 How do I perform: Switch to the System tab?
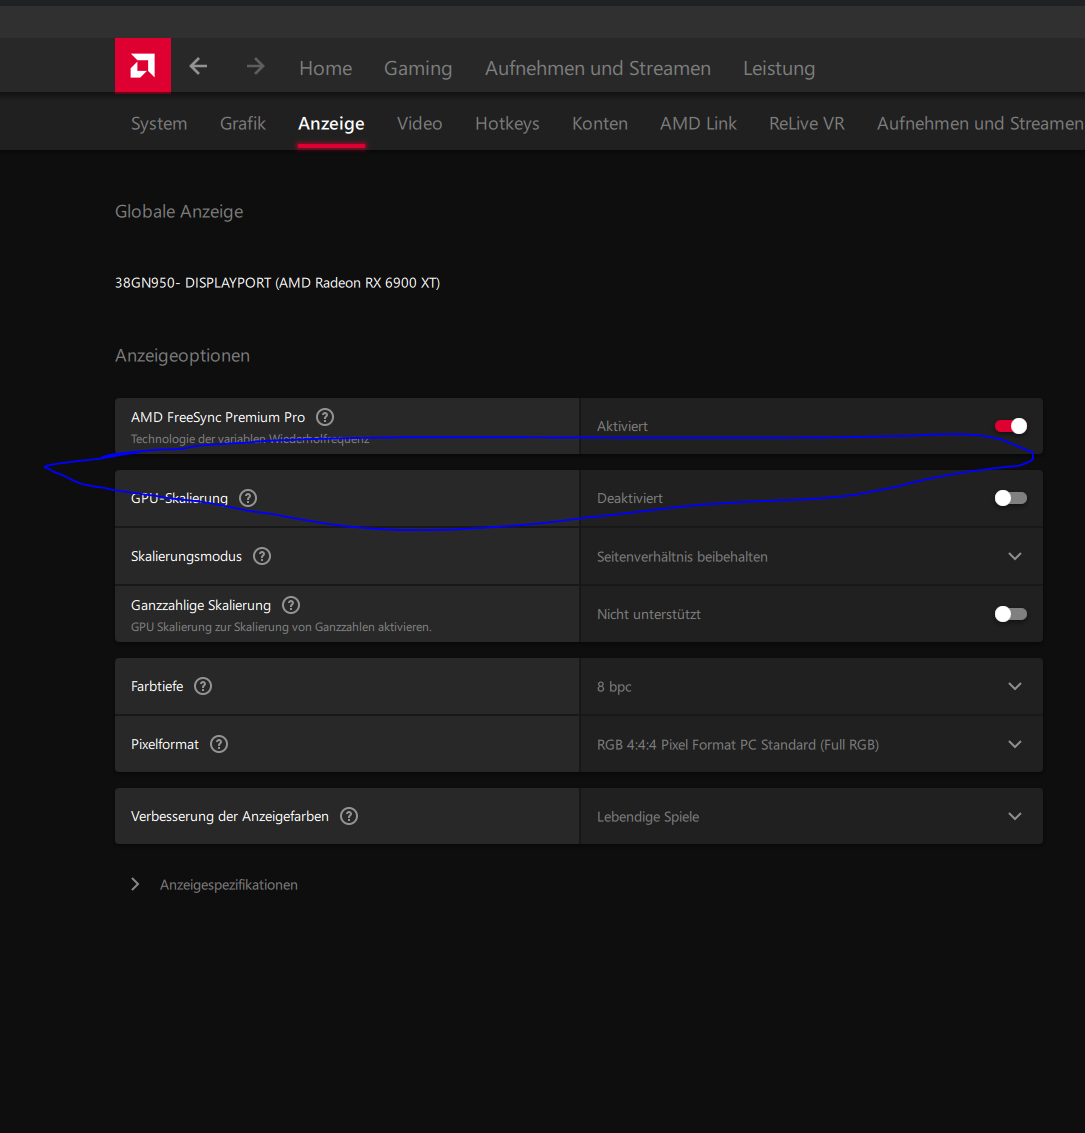(159, 124)
